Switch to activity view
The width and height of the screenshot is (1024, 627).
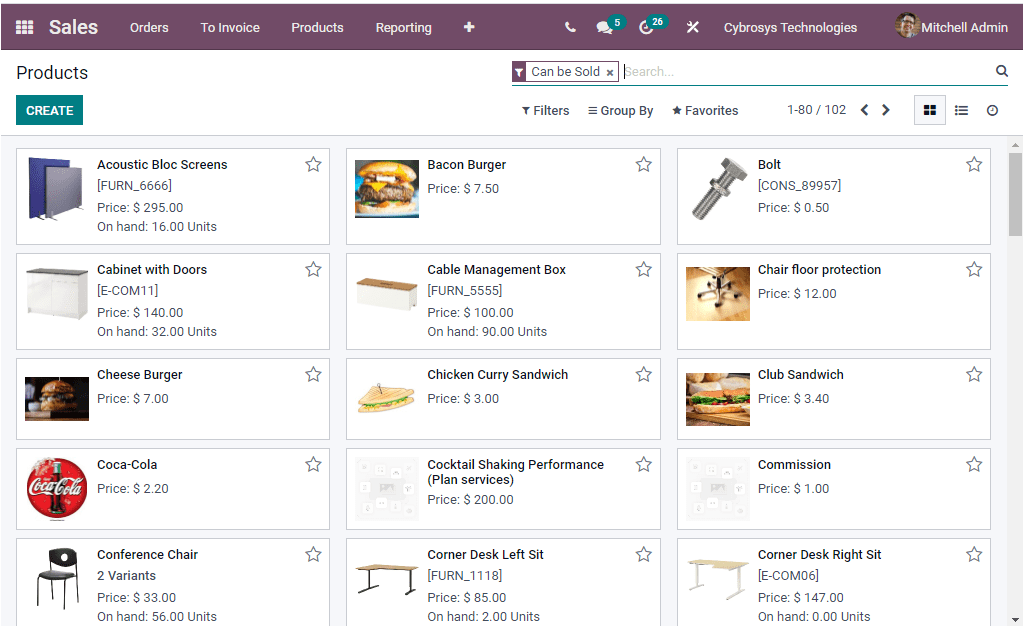993,110
